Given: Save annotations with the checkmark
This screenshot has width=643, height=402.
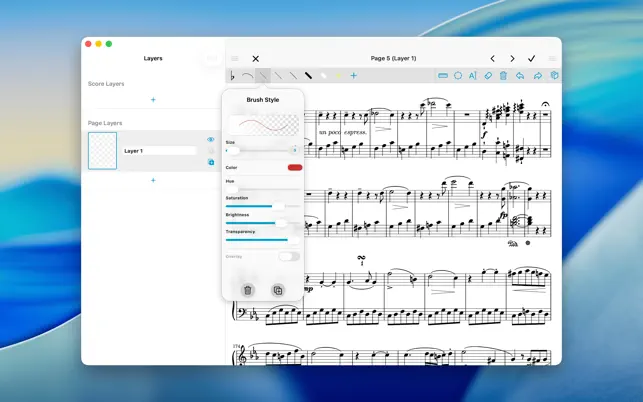Looking at the screenshot, I should click(x=531, y=59).
